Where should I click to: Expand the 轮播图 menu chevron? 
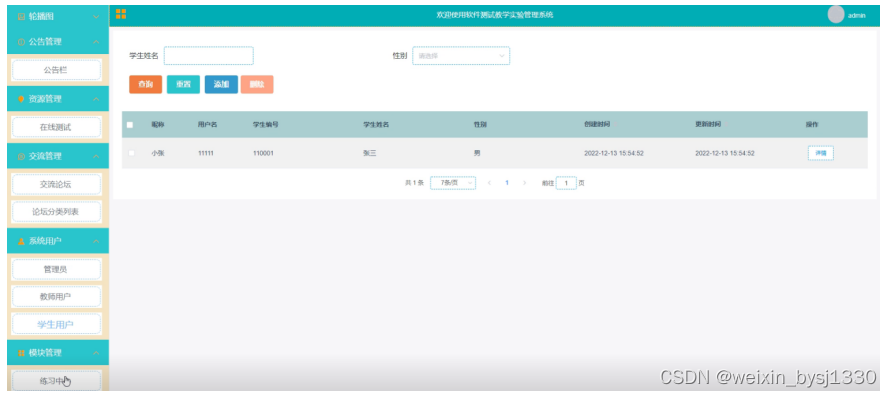click(x=96, y=17)
